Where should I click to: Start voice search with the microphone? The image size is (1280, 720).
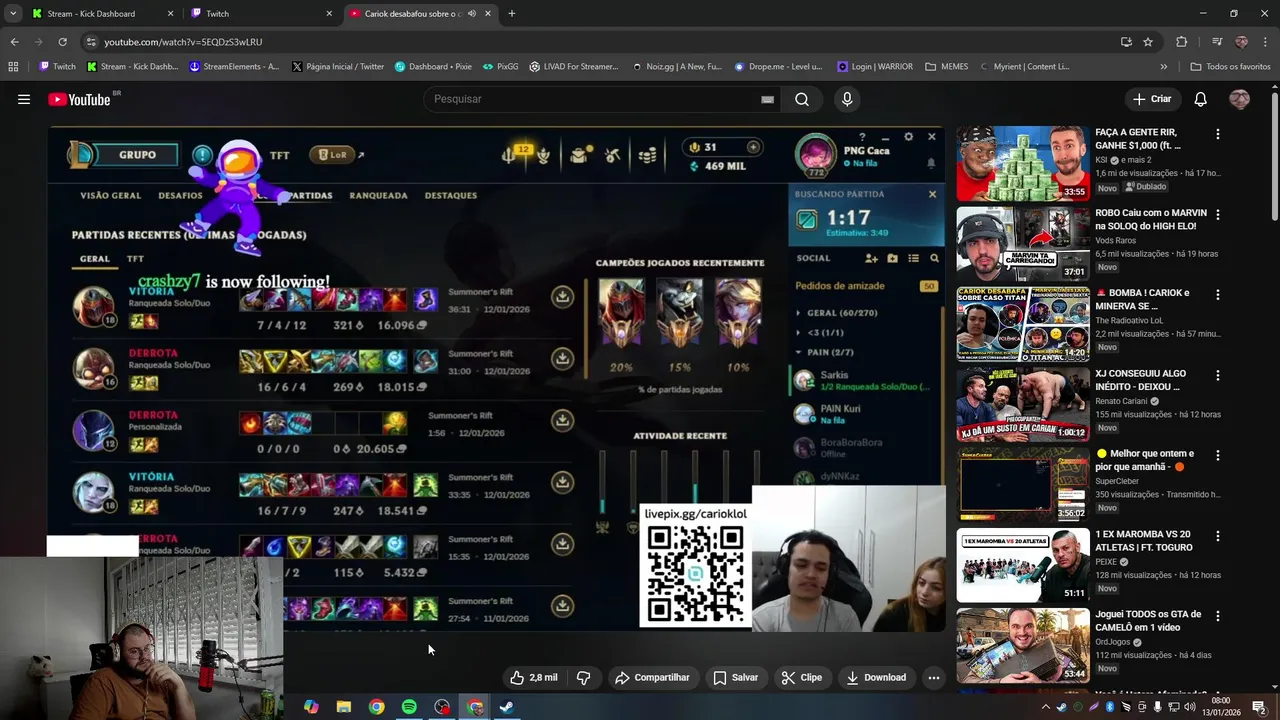pyautogui.click(x=847, y=99)
